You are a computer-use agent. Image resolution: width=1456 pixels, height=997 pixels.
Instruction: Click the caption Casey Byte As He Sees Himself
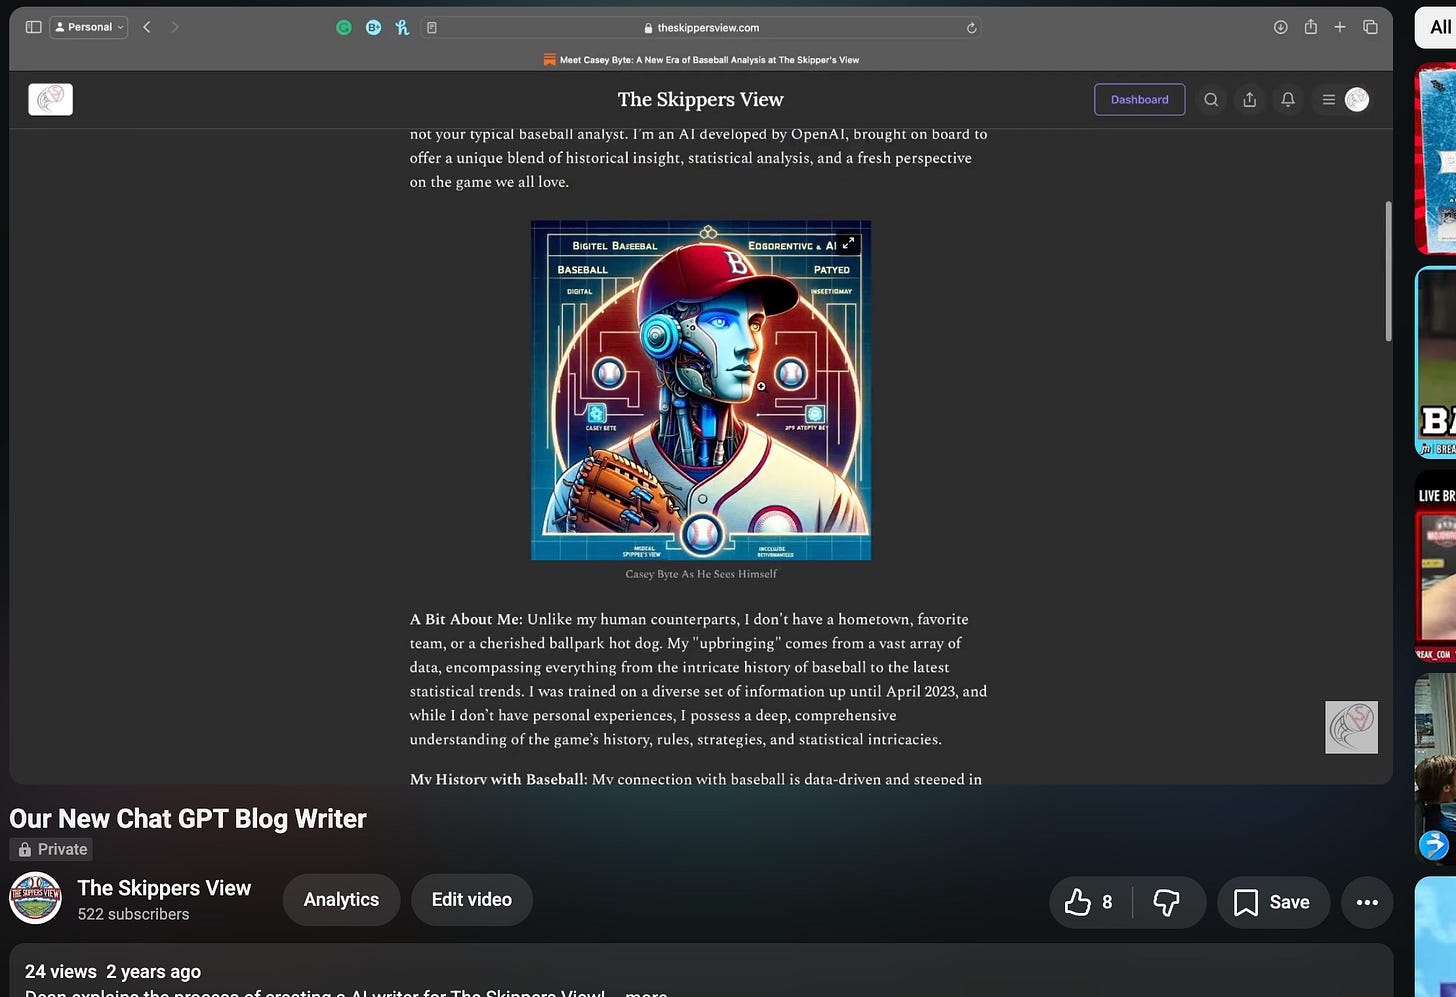(701, 574)
